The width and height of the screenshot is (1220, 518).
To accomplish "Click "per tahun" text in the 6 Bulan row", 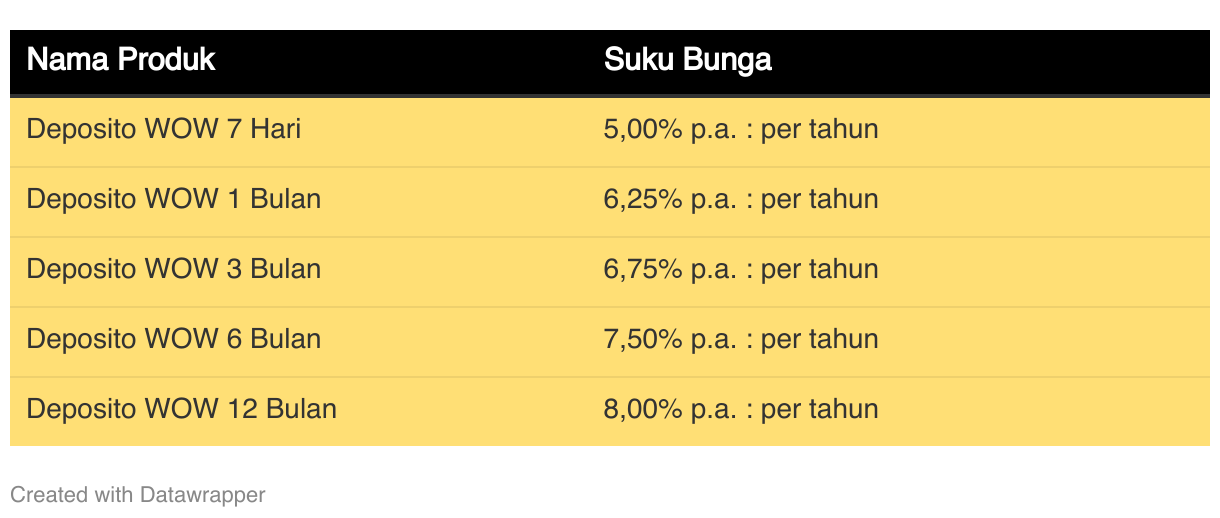I will (x=820, y=340).
